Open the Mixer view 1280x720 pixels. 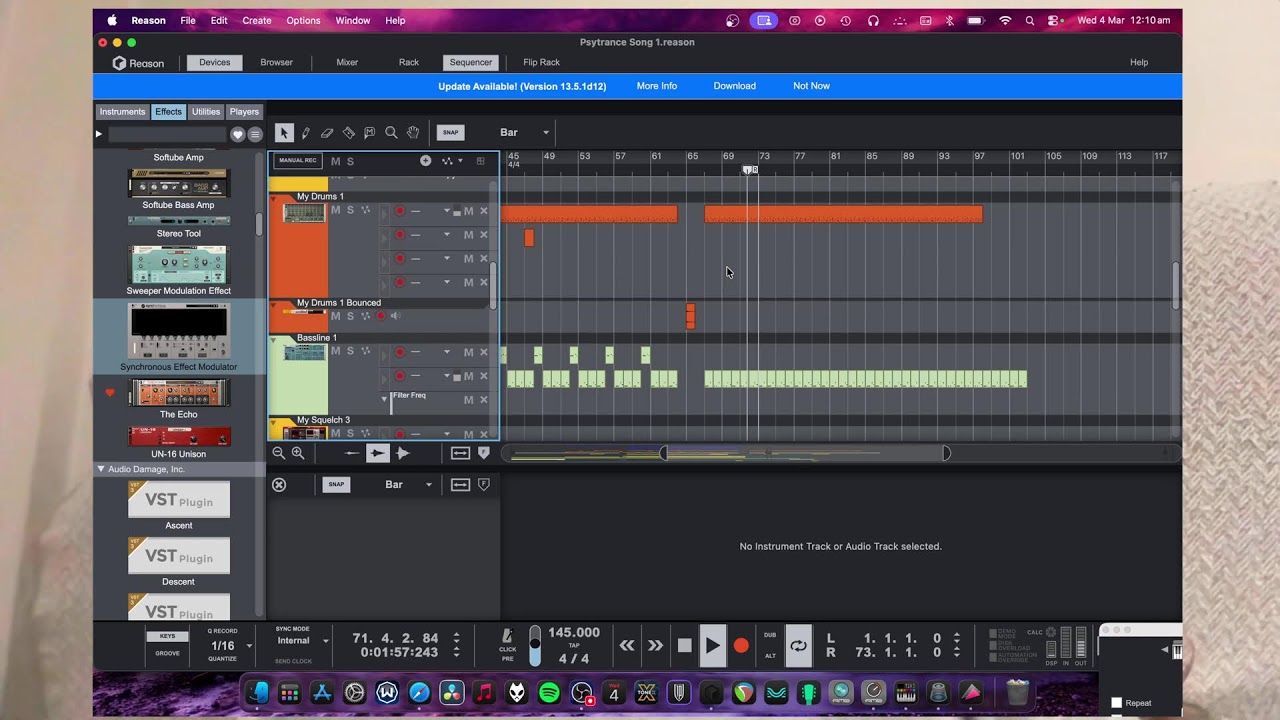click(x=347, y=62)
